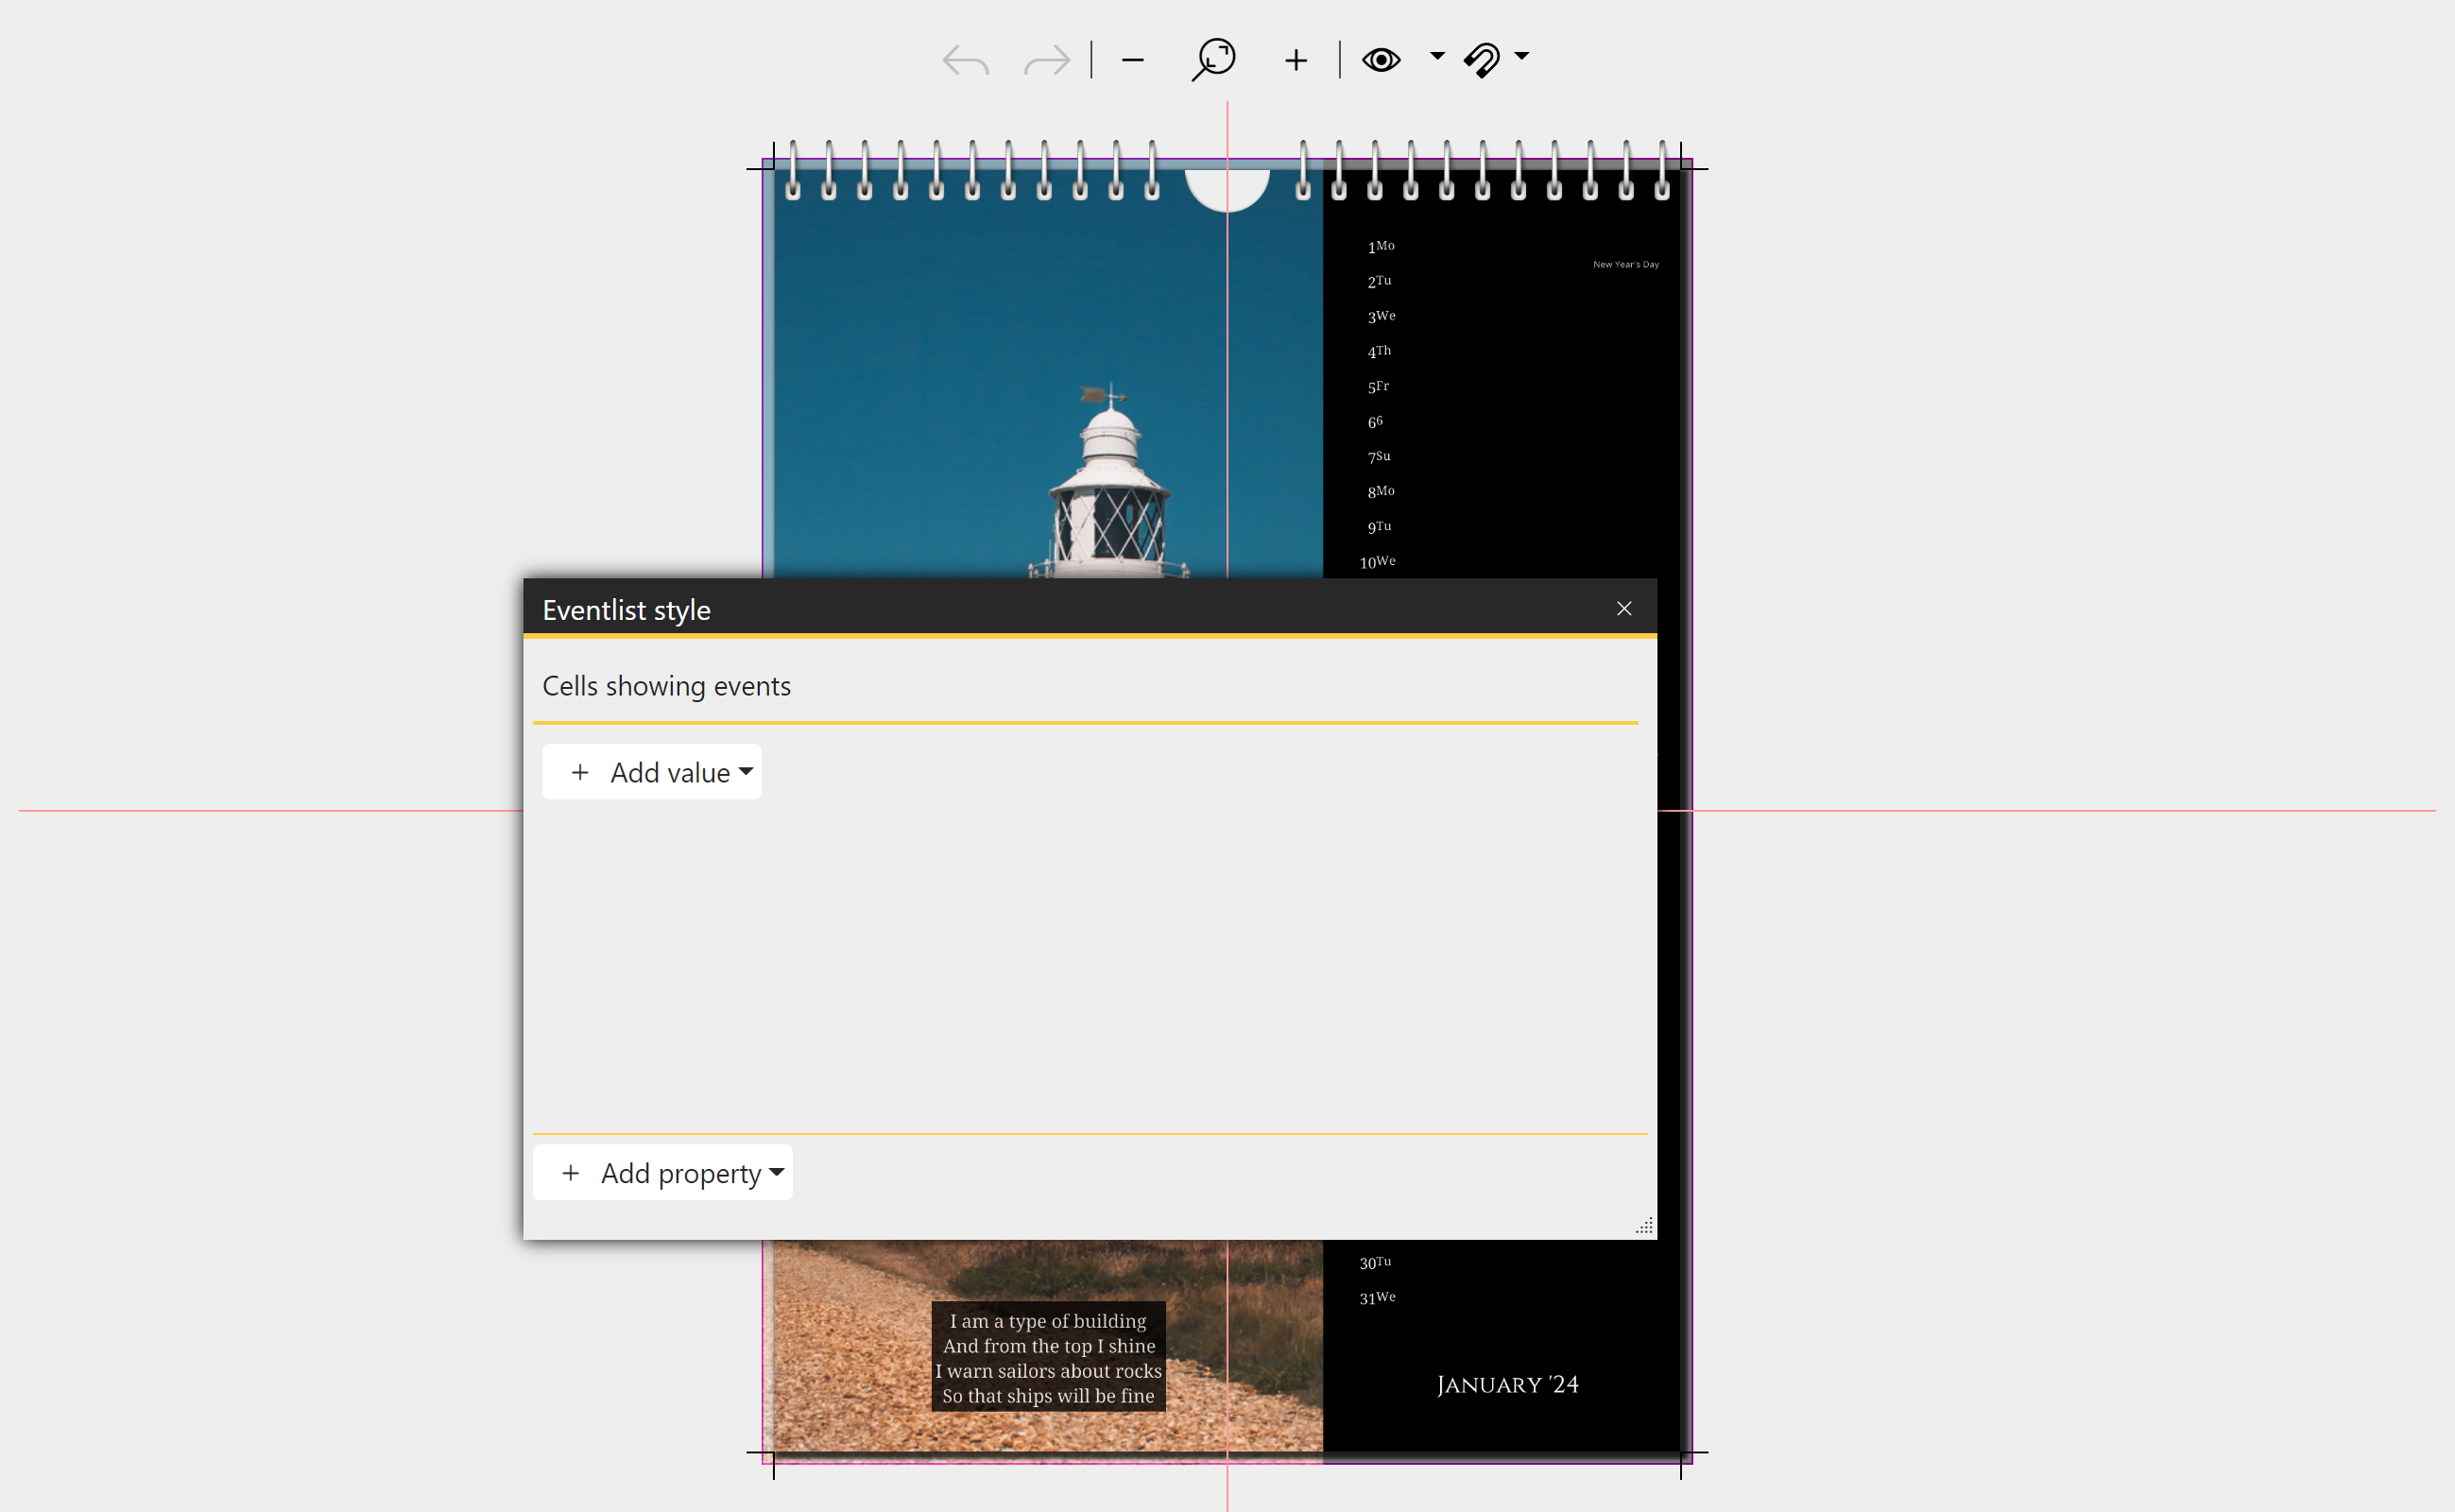Zoom out with minus icon
2455x1512 pixels.
click(1132, 61)
